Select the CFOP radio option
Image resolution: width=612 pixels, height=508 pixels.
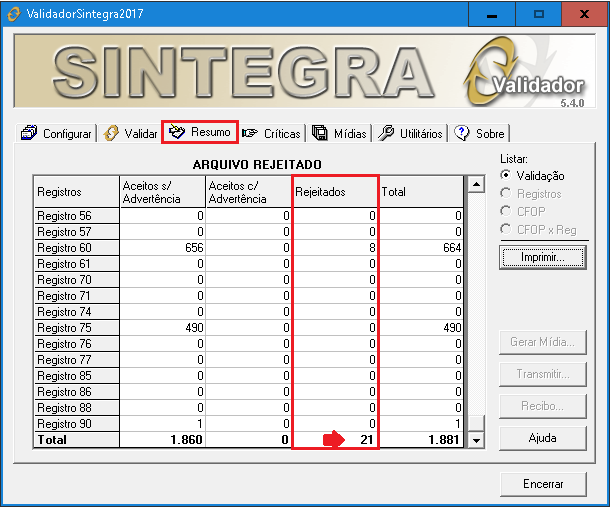coord(523,211)
